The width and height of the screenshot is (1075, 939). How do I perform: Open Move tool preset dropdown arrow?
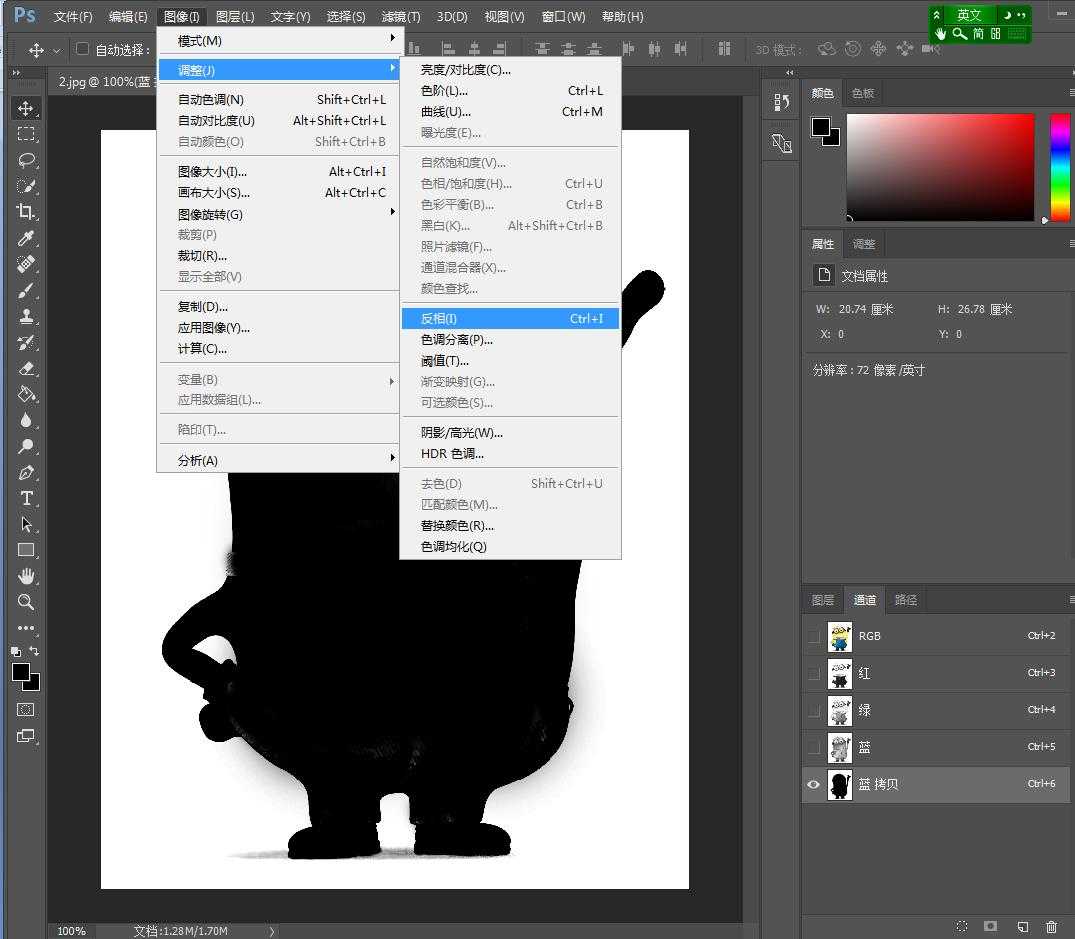tap(57, 51)
